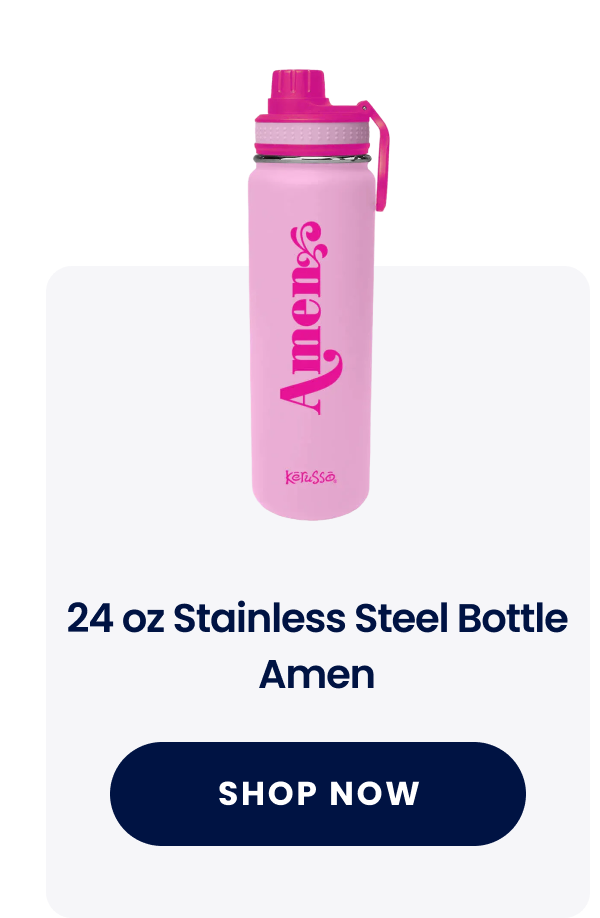Click the word "Bottle" in the product title
The image size is (600, 918).
[512, 618]
